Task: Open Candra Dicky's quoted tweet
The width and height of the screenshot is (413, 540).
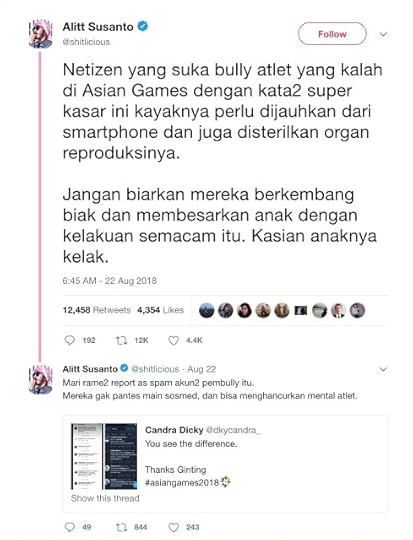Action: coord(226,464)
